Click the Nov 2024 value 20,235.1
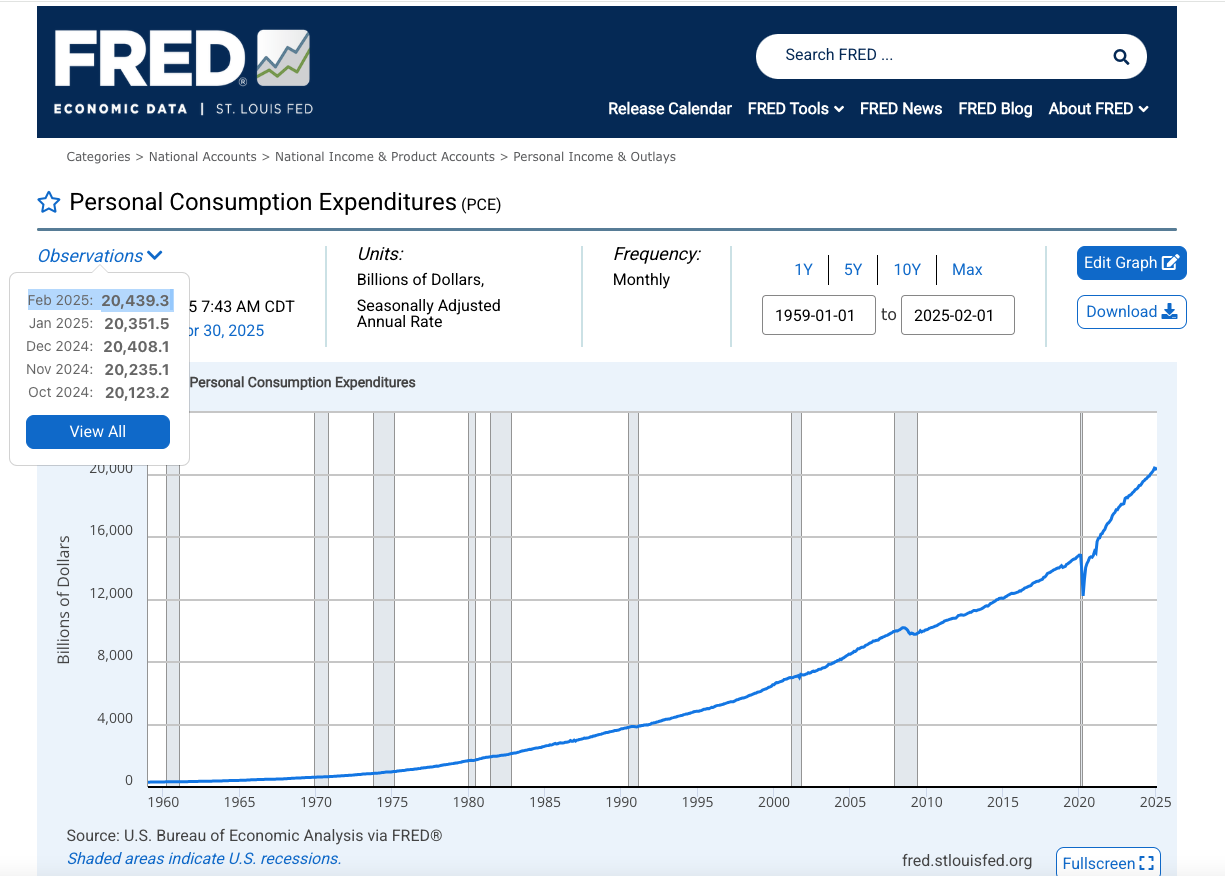1225x876 pixels. point(136,370)
